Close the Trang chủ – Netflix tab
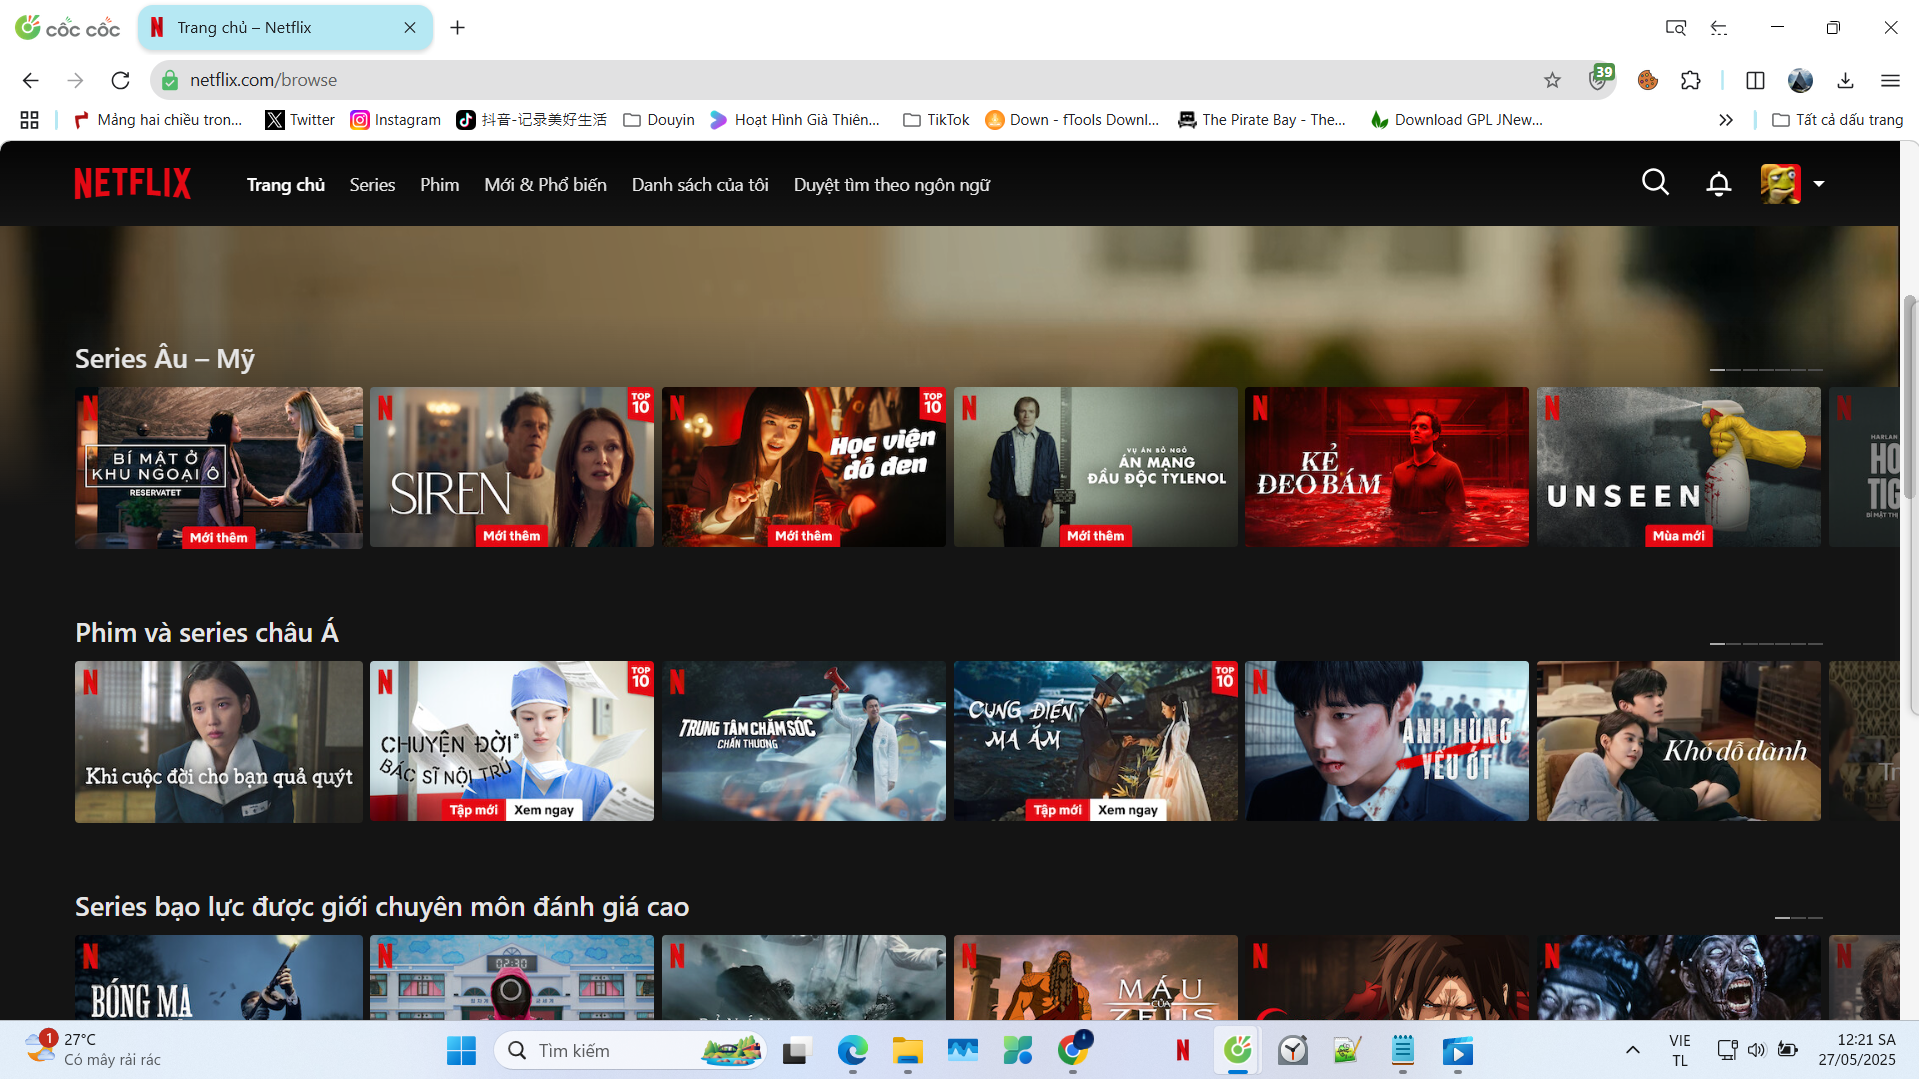Screen dimensions: 1919x1079 [x=410, y=28]
